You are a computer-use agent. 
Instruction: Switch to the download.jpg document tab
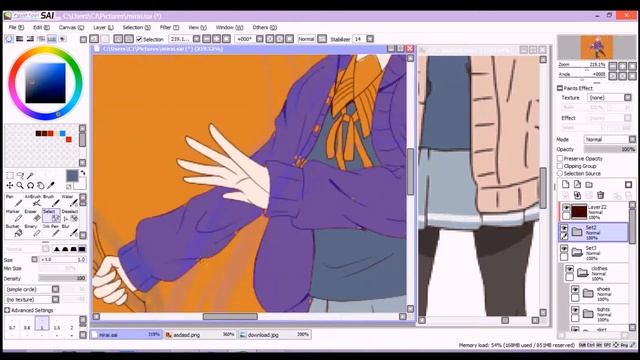pos(274,335)
